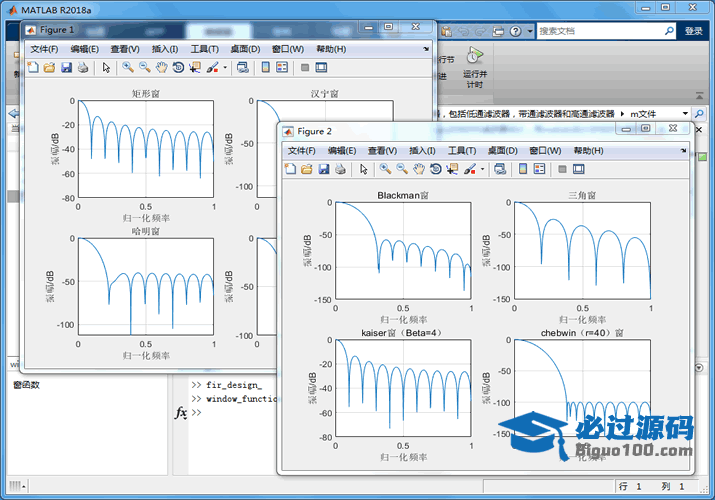Image resolution: width=715 pixels, height=500 pixels.
Task: Click Insert Colorbar icon in Figure 2
Action: pyautogui.click(x=523, y=169)
